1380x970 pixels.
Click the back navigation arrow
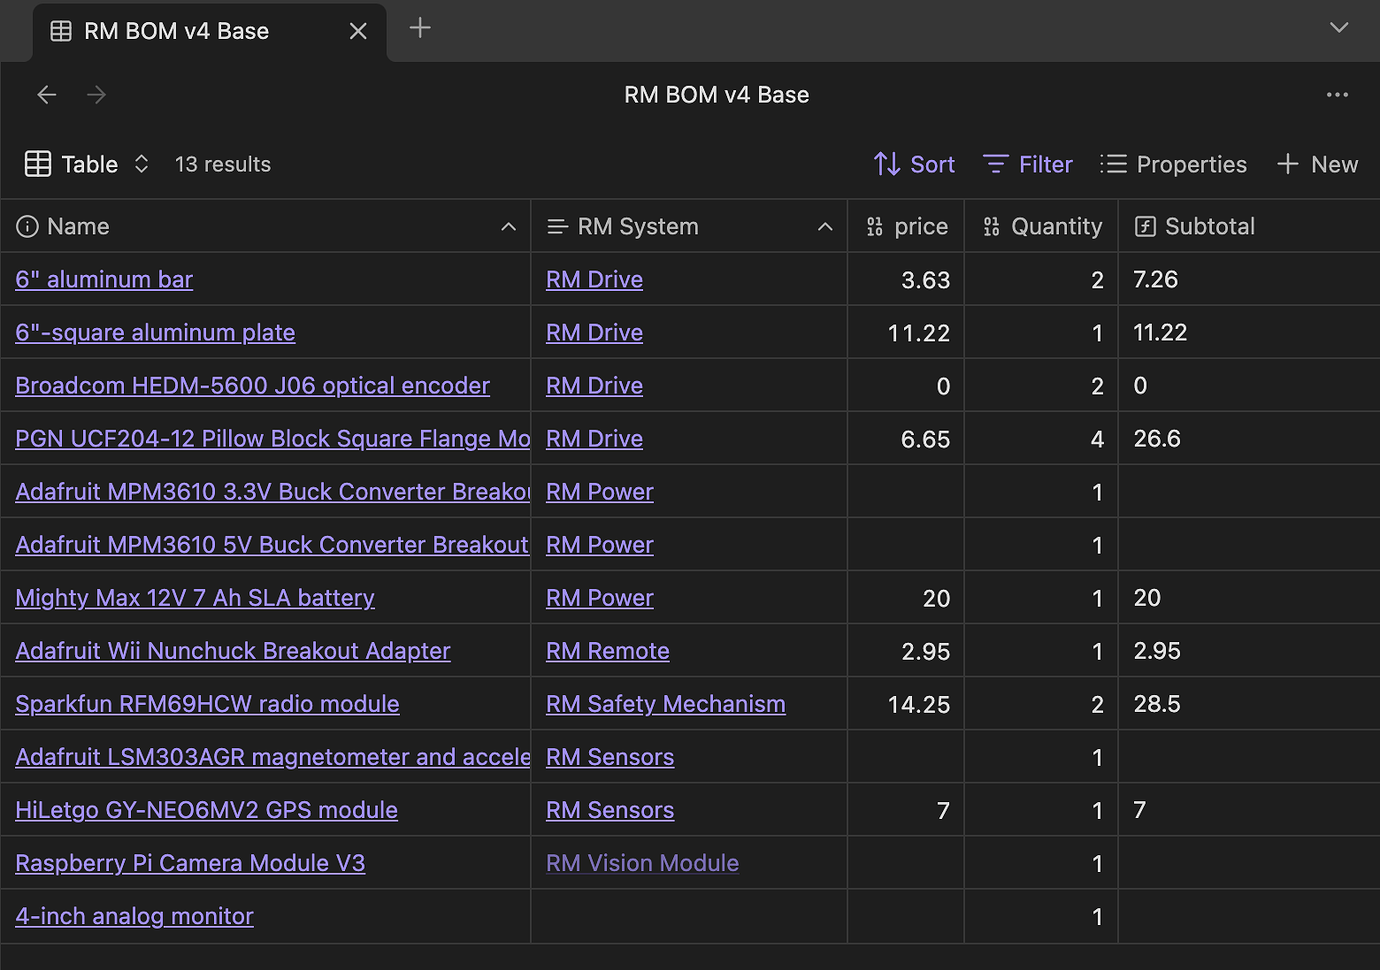46,95
